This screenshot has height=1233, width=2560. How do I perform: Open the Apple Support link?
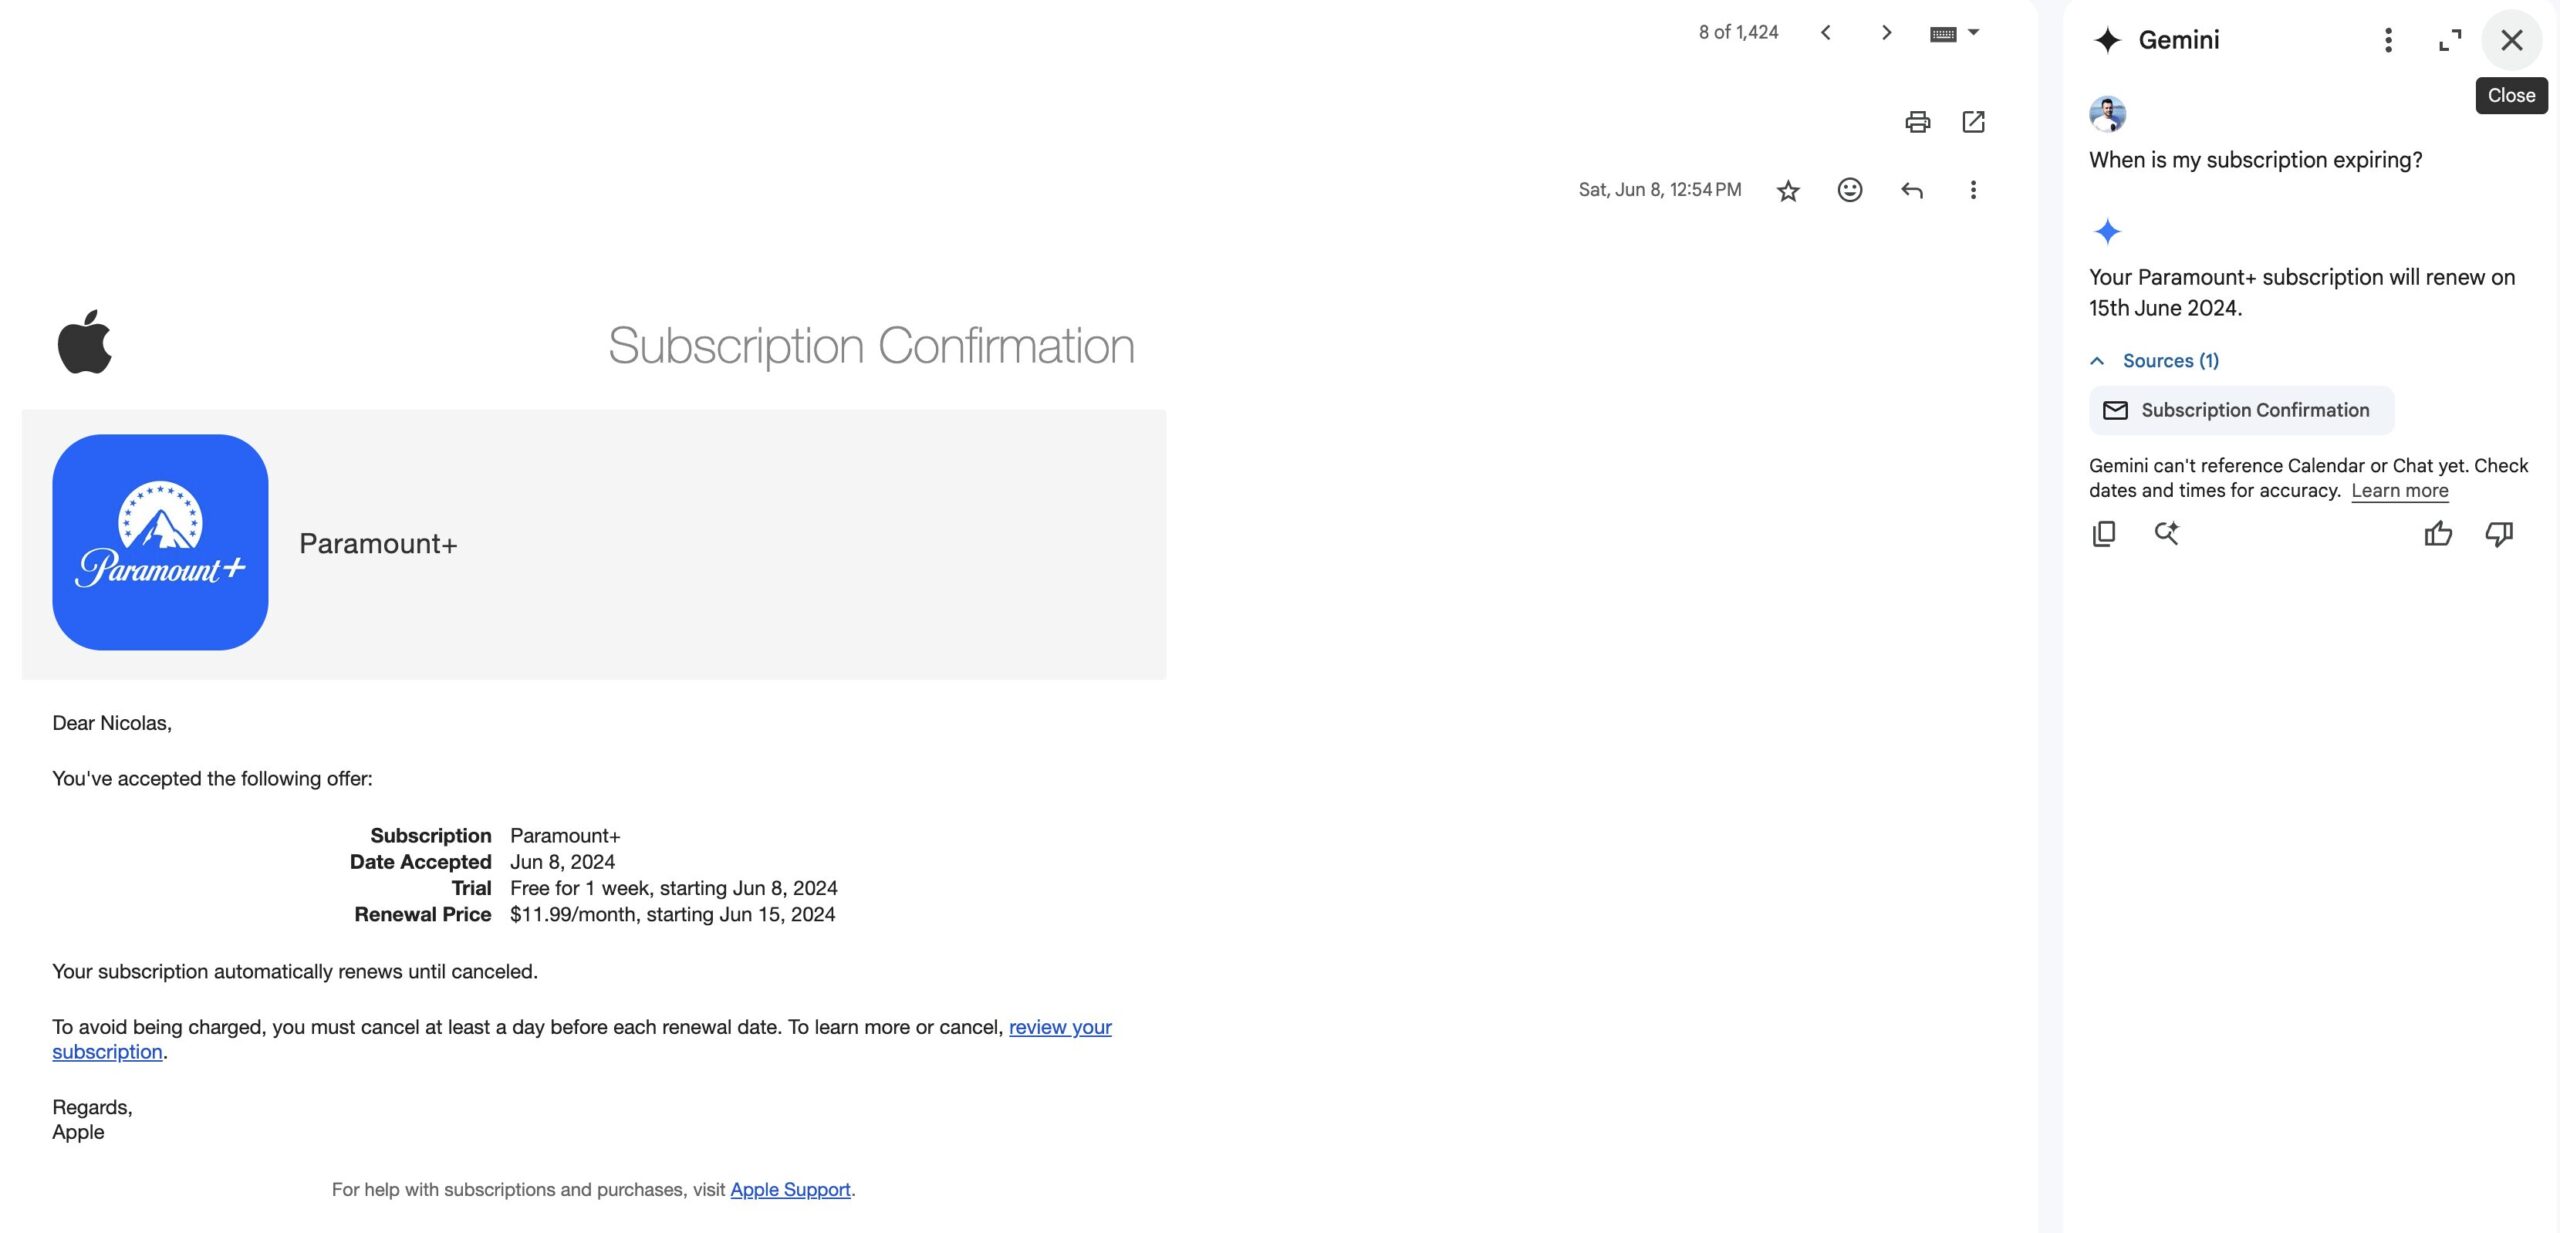pyautogui.click(x=790, y=1190)
